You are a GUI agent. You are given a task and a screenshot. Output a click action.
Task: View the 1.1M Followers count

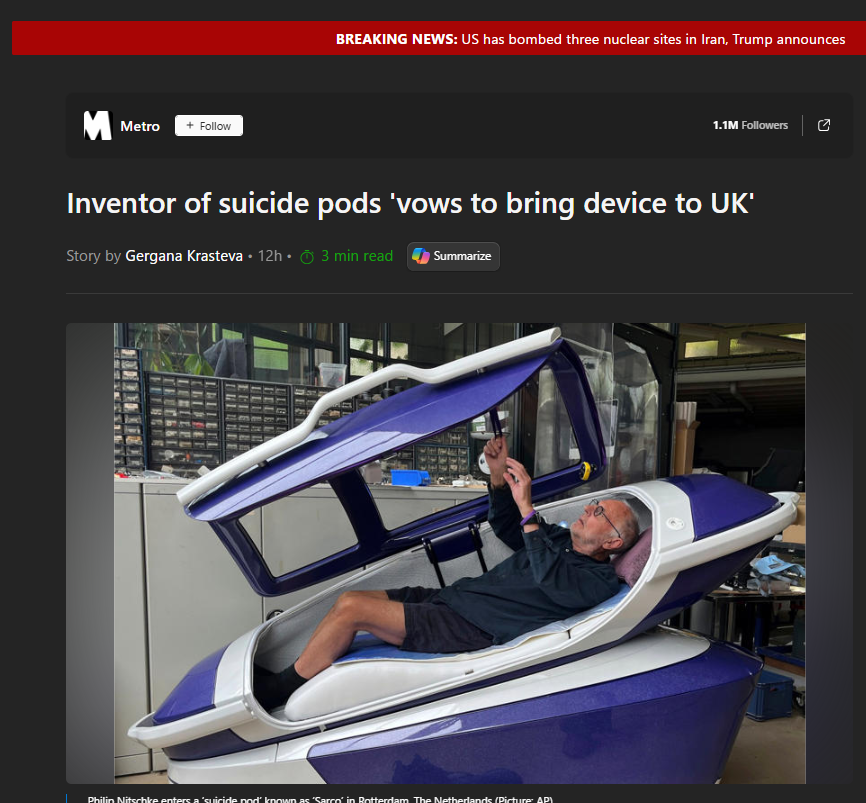(750, 125)
